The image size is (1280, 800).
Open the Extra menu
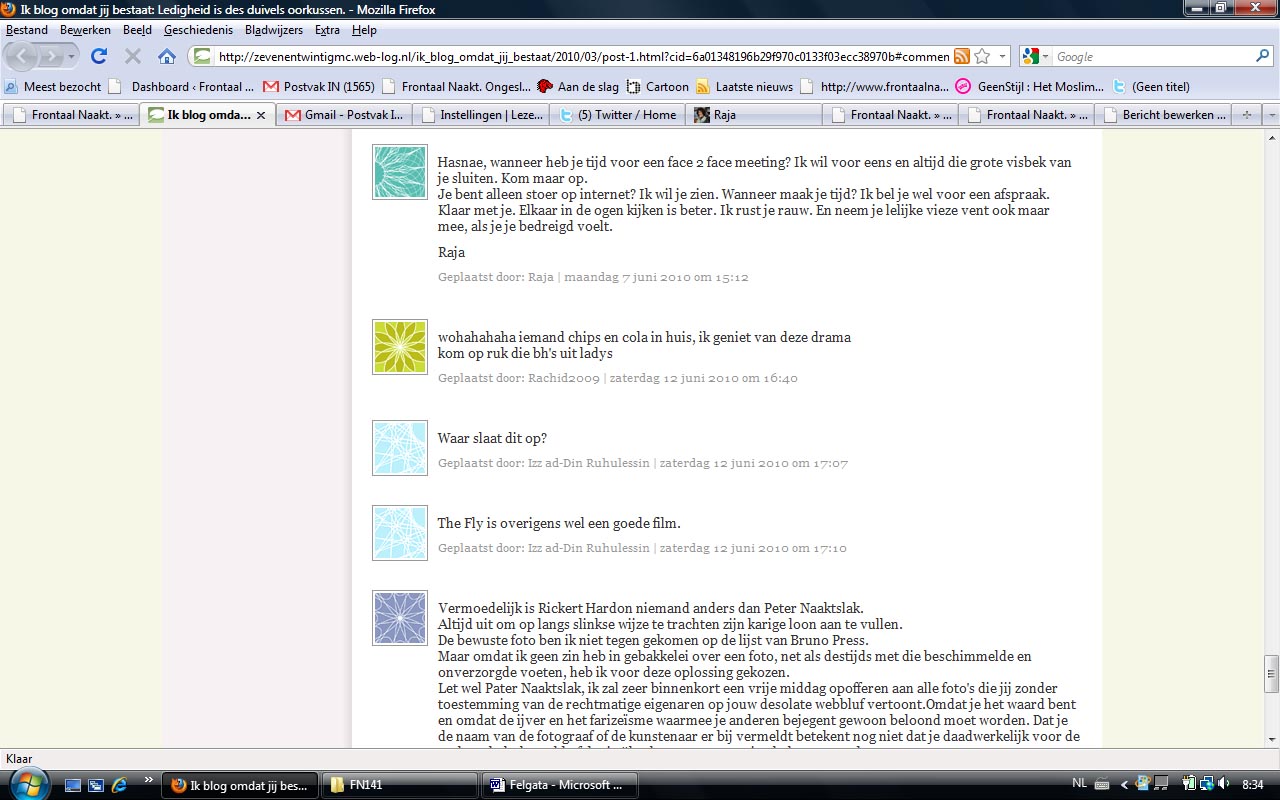327,30
